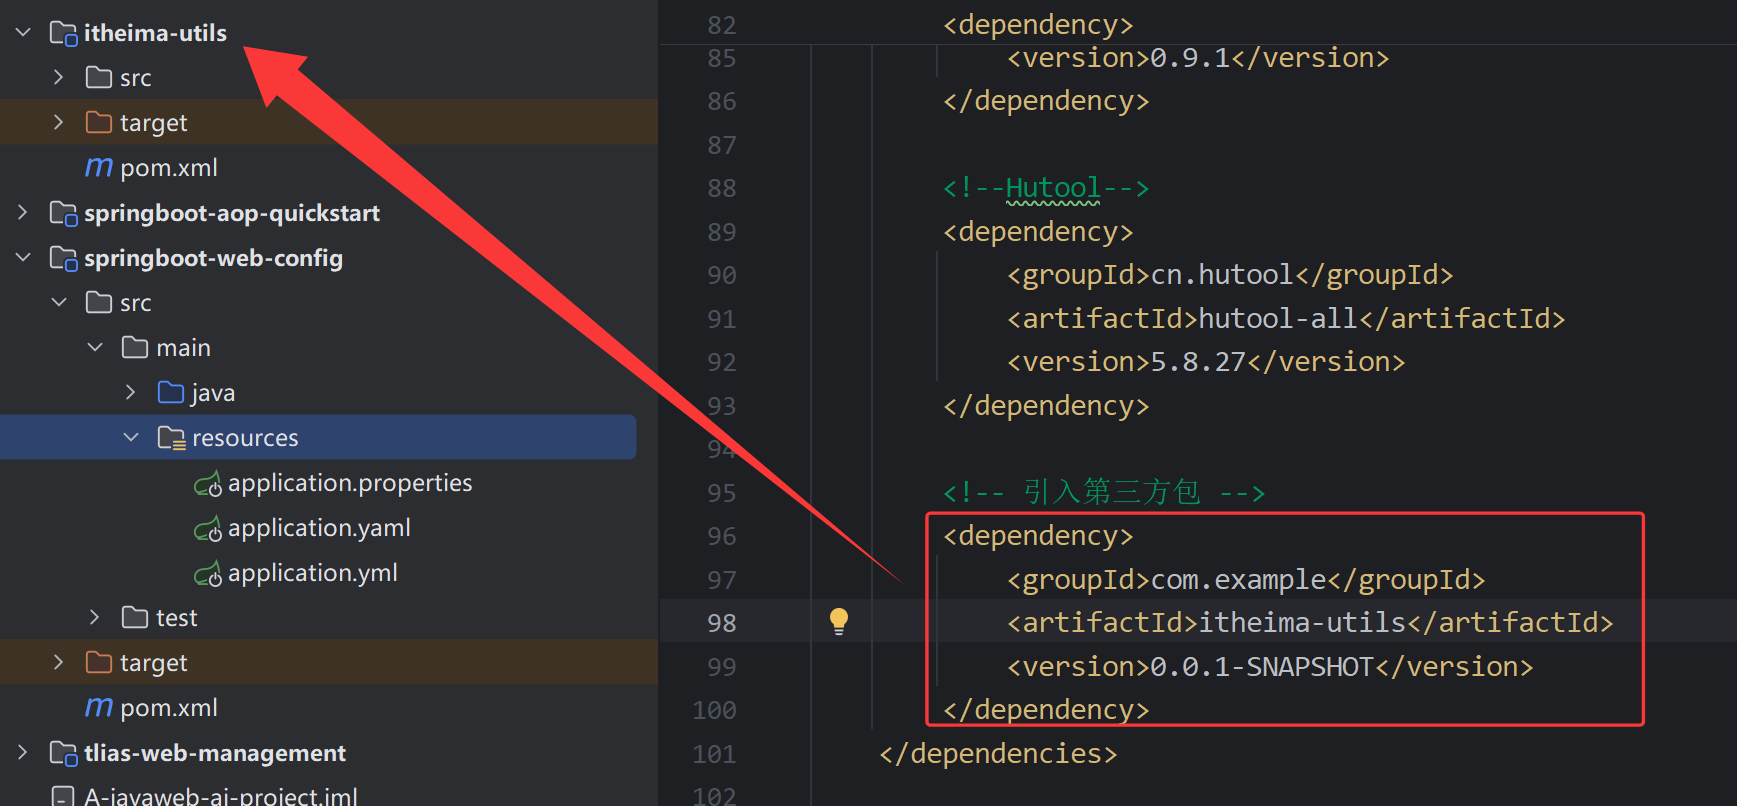The image size is (1737, 806).
Task: Click the src folder icon under itheima-utils
Action: [99, 77]
